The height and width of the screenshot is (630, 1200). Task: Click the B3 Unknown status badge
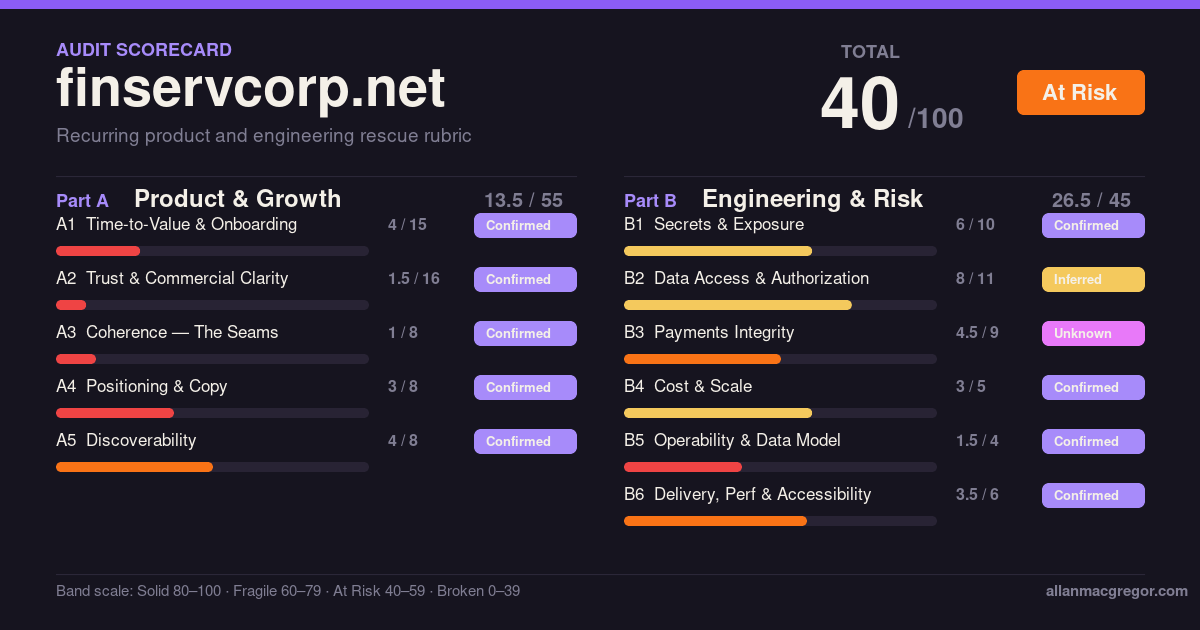coord(1093,333)
